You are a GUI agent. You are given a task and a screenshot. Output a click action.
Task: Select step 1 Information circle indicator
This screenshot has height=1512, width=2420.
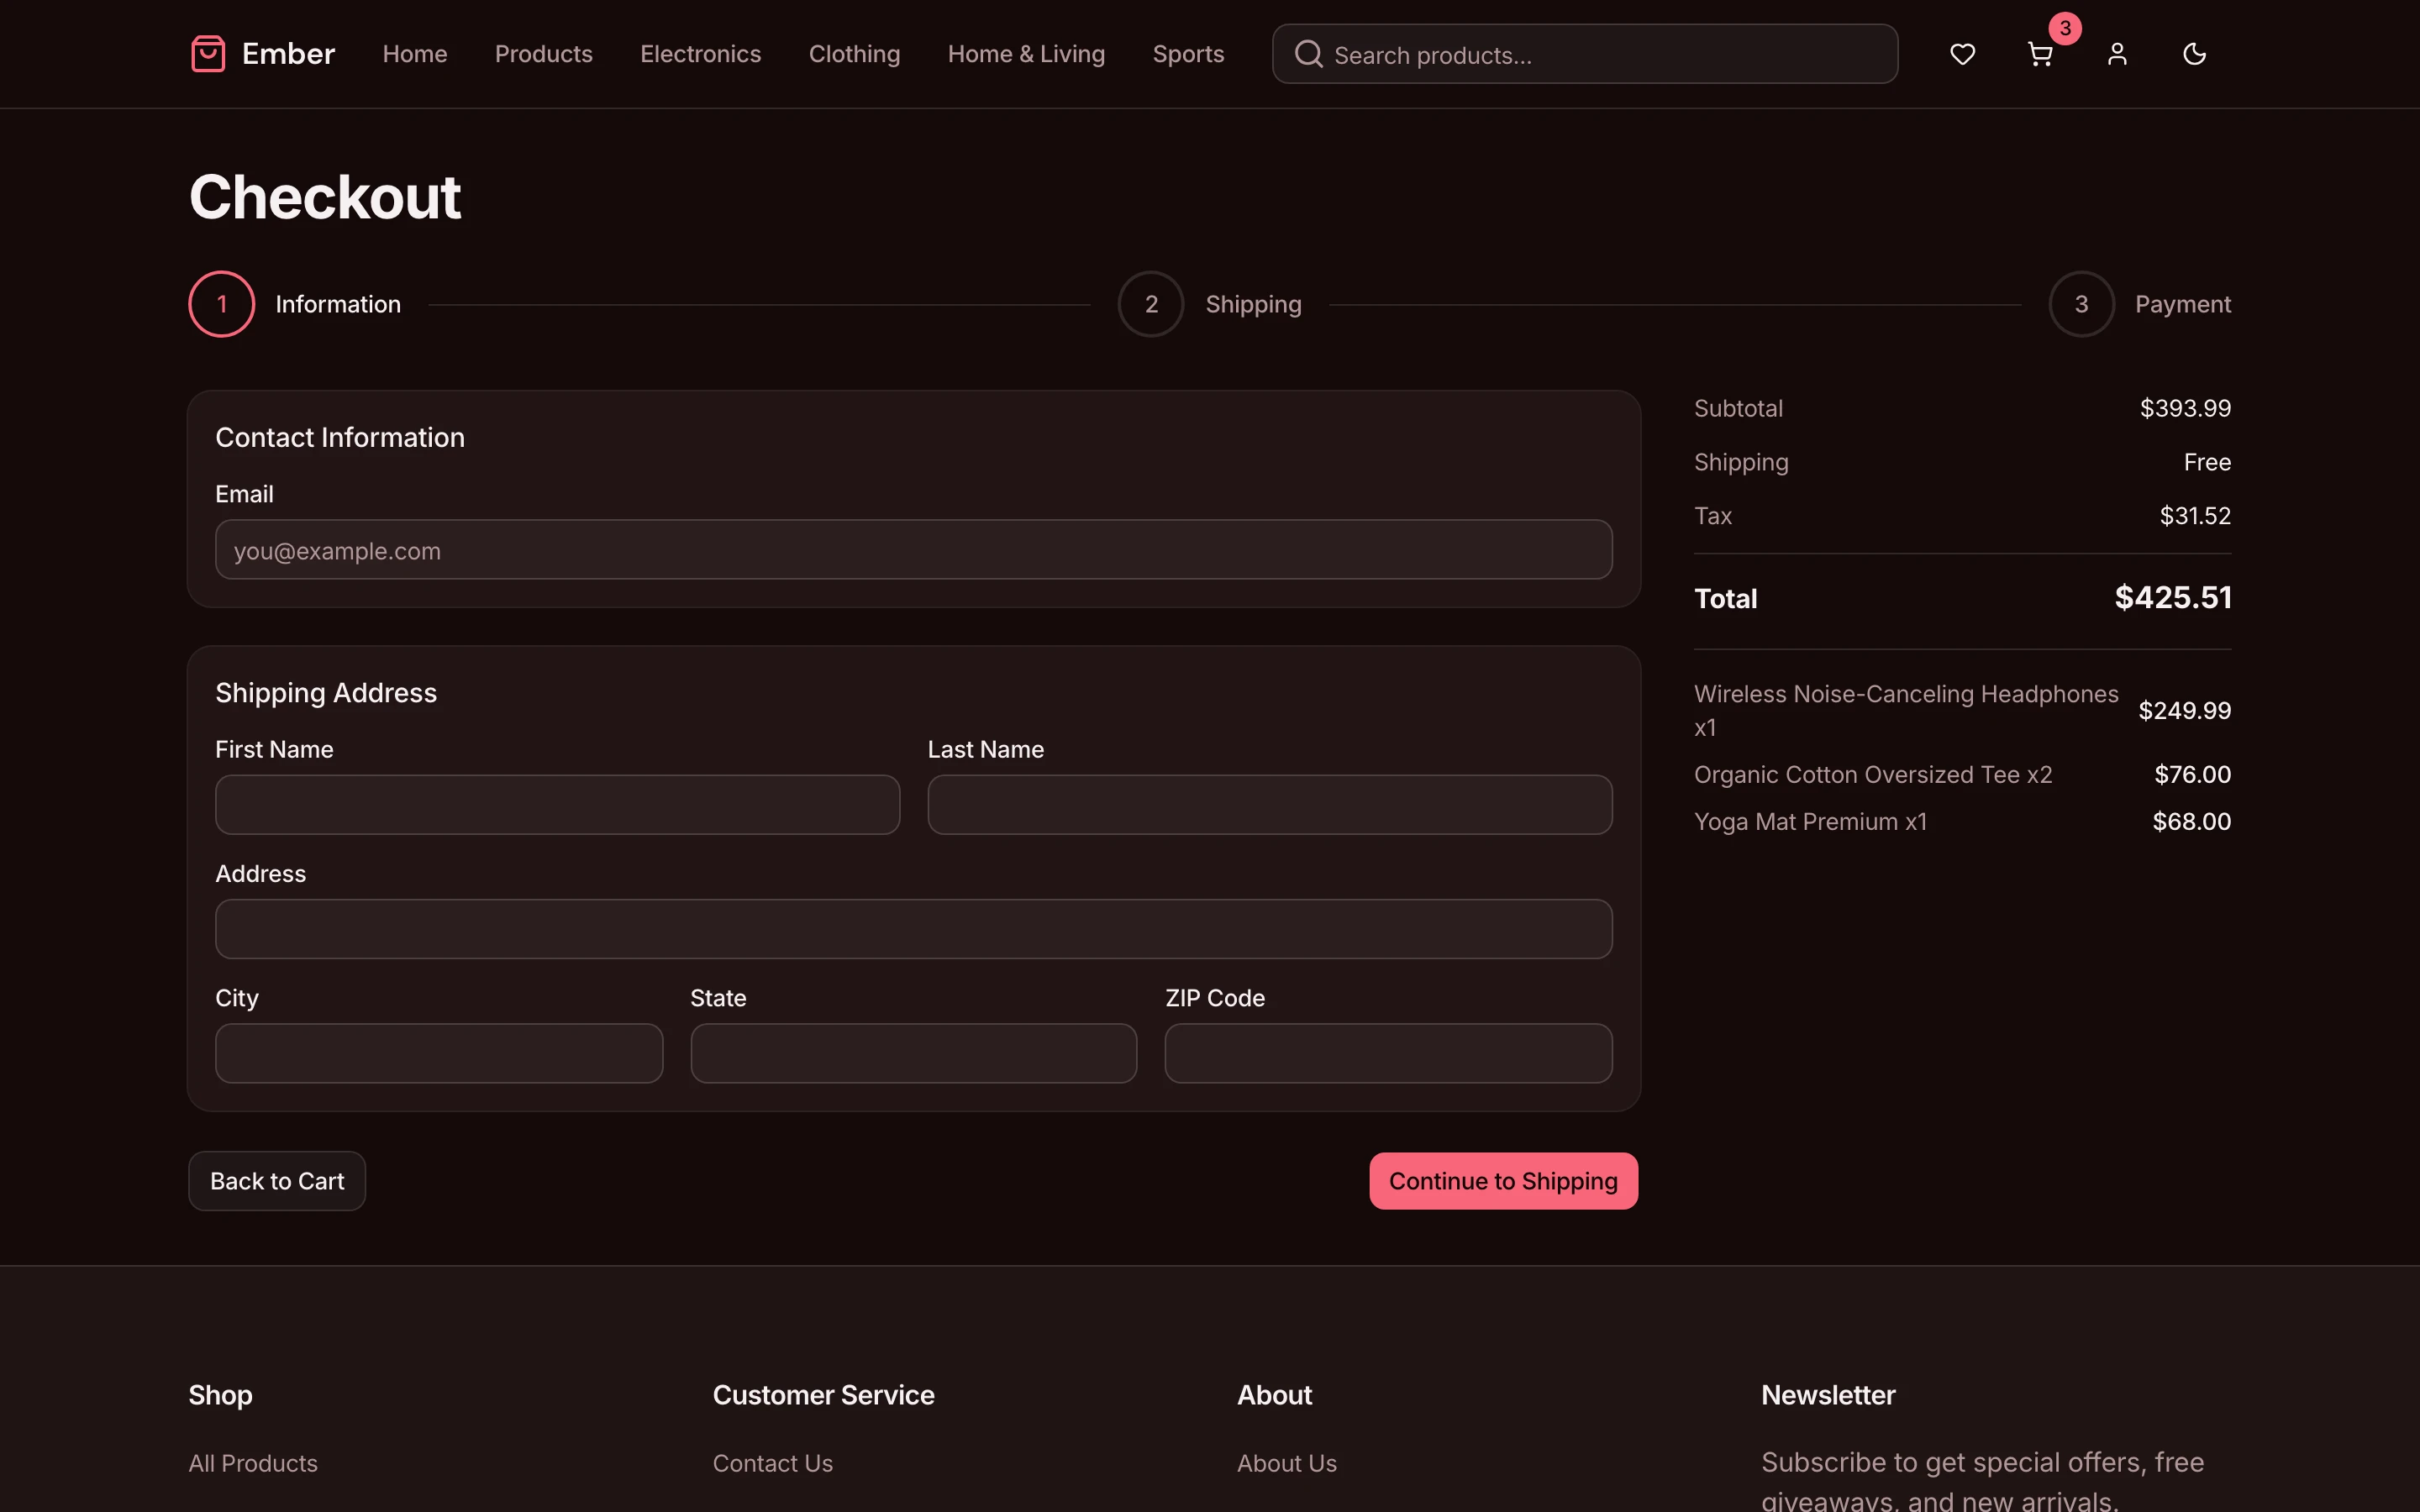[x=221, y=303]
